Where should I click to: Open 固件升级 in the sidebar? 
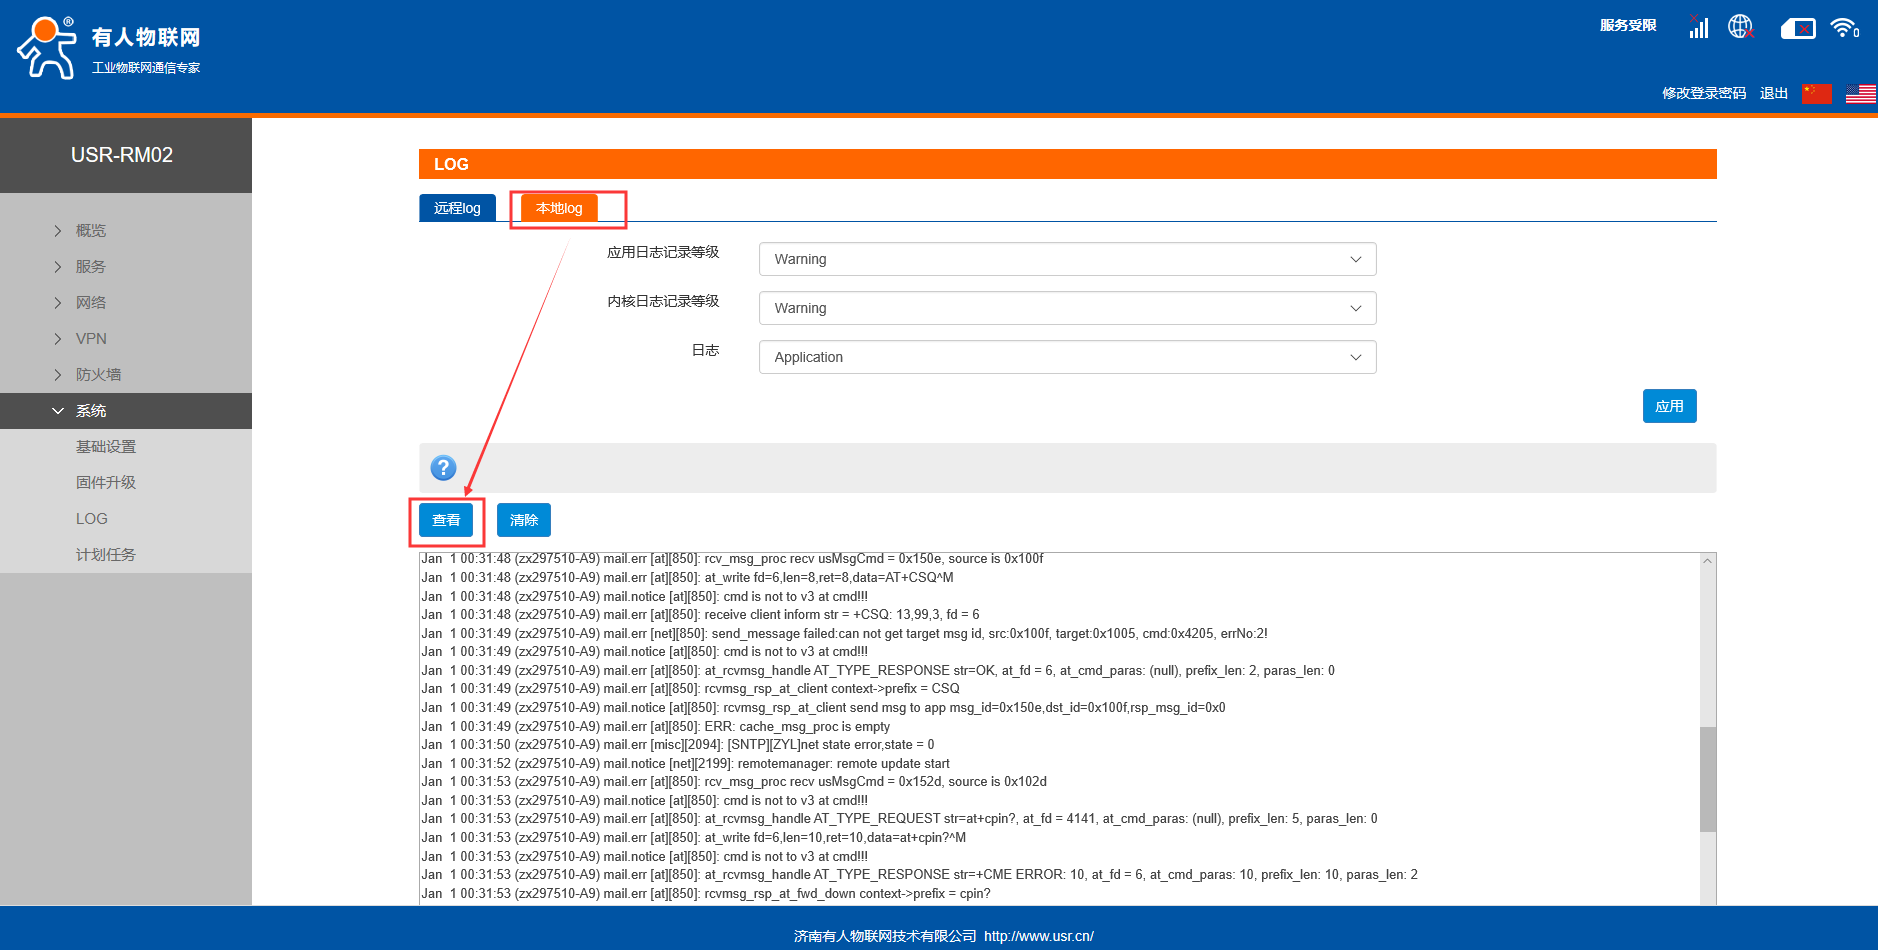pos(106,483)
